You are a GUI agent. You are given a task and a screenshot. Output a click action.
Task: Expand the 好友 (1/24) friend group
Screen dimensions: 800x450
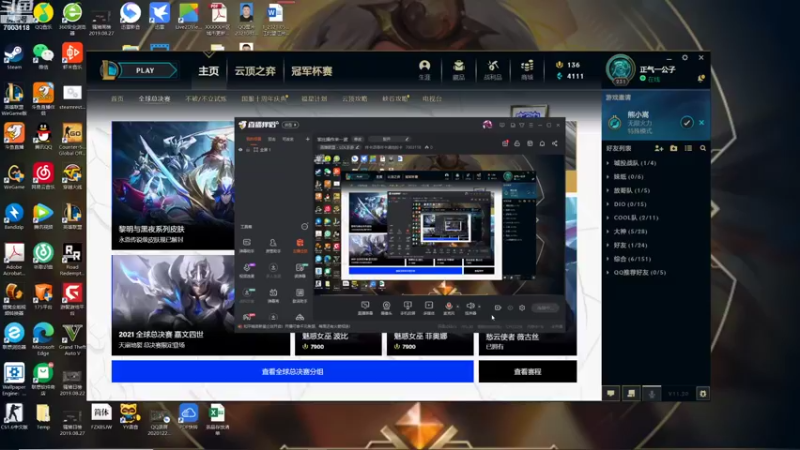point(629,245)
